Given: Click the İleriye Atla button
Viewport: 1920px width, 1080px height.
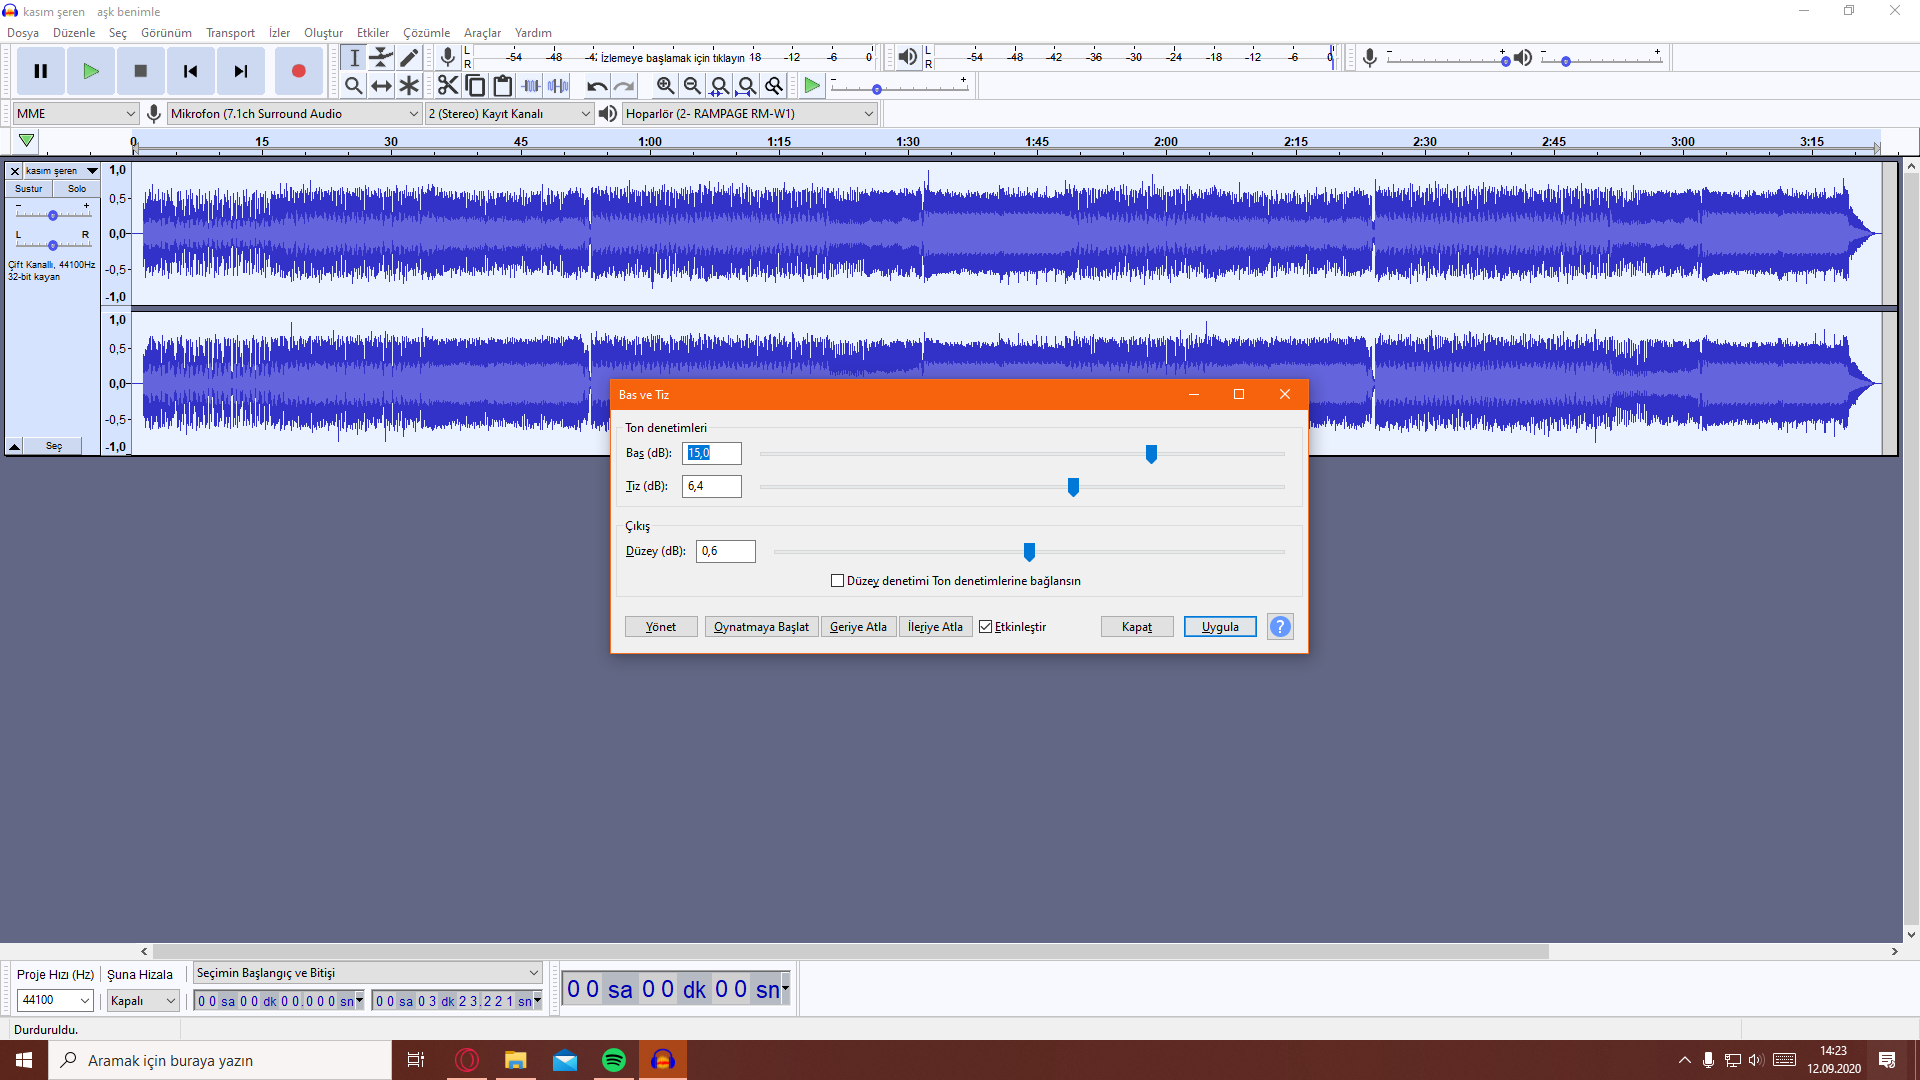Looking at the screenshot, I should (935, 627).
